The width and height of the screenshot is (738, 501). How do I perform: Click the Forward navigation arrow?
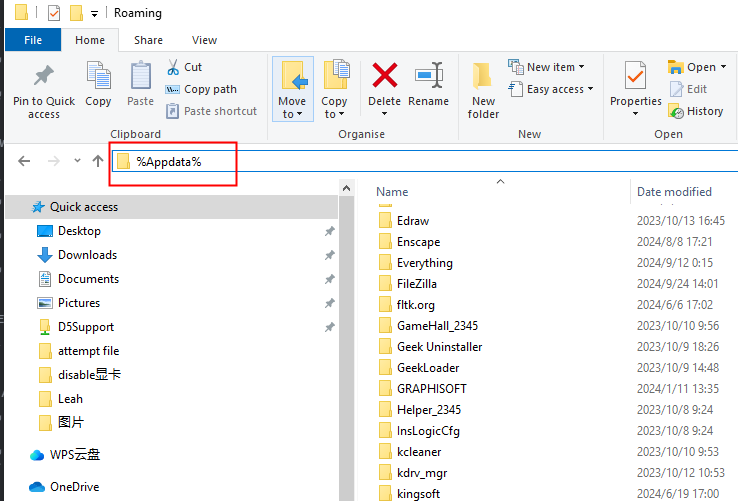click(54, 162)
